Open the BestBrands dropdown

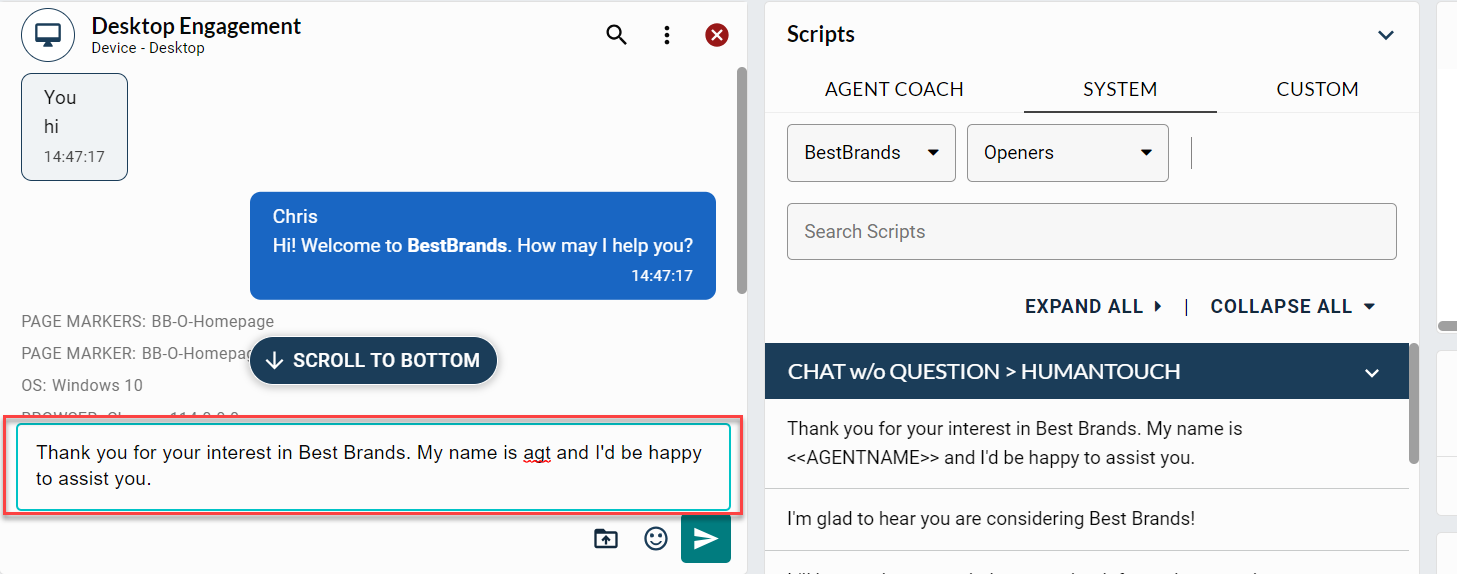pos(871,153)
